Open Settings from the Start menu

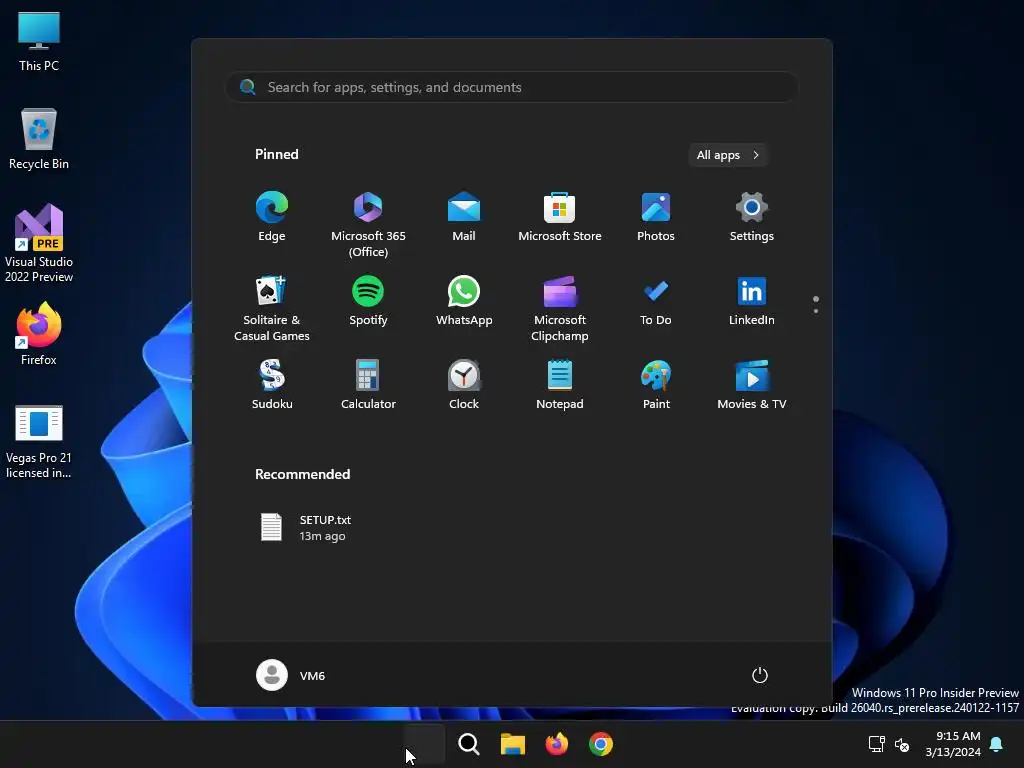(x=752, y=217)
